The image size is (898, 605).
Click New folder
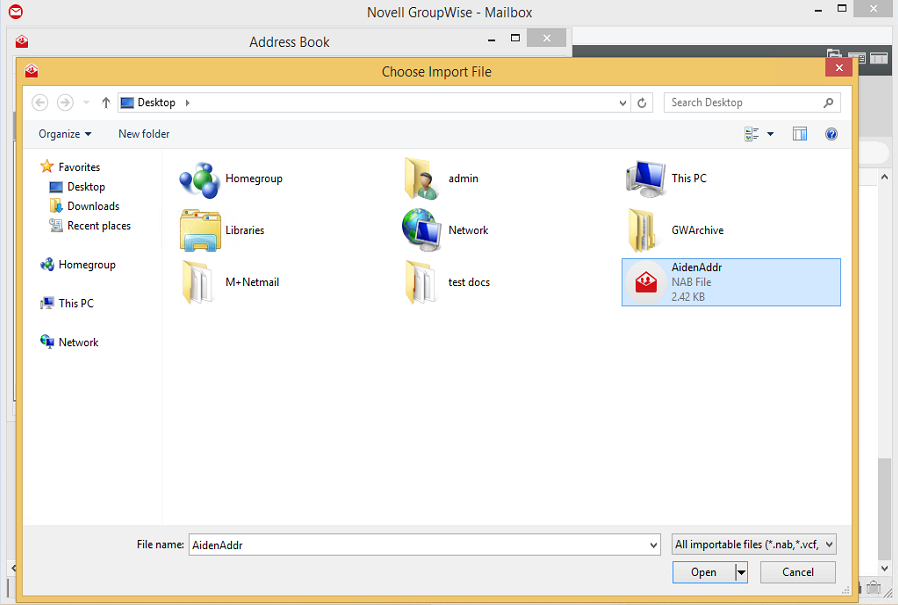tap(144, 133)
